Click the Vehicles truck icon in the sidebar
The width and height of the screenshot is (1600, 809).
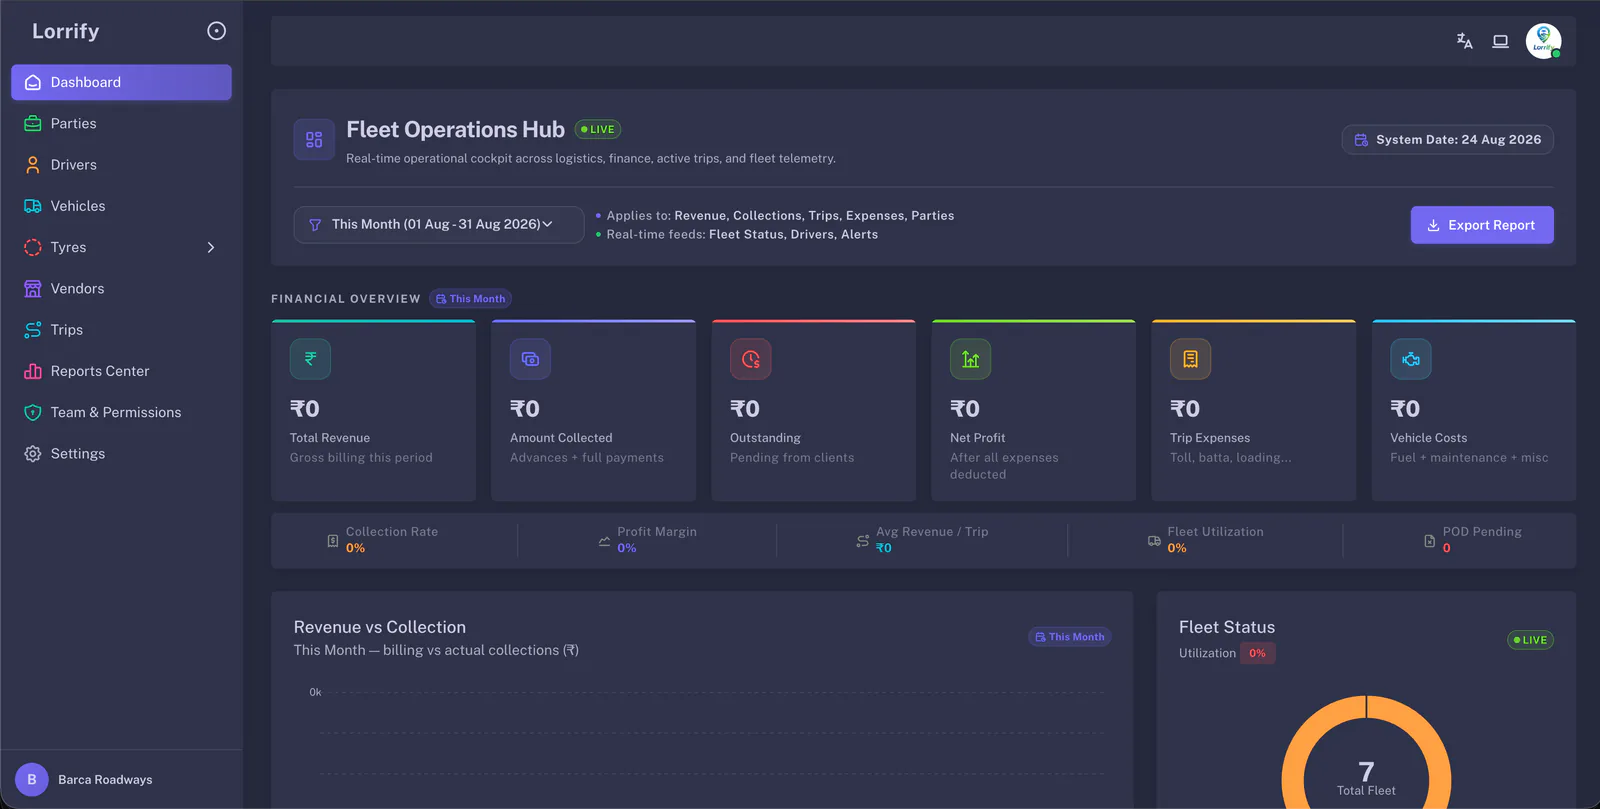tap(33, 206)
